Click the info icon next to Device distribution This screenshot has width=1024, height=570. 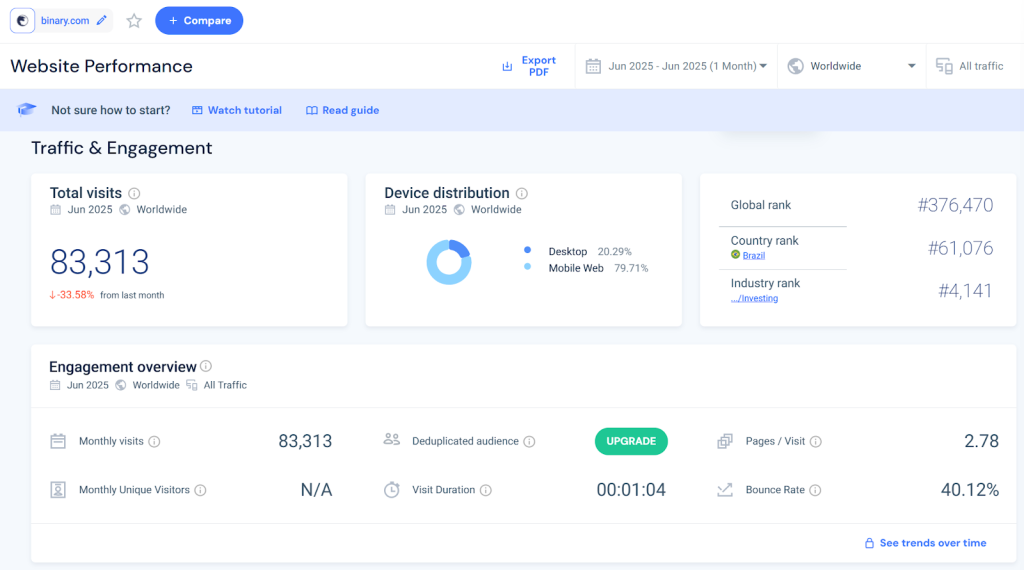[x=522, y=193]
